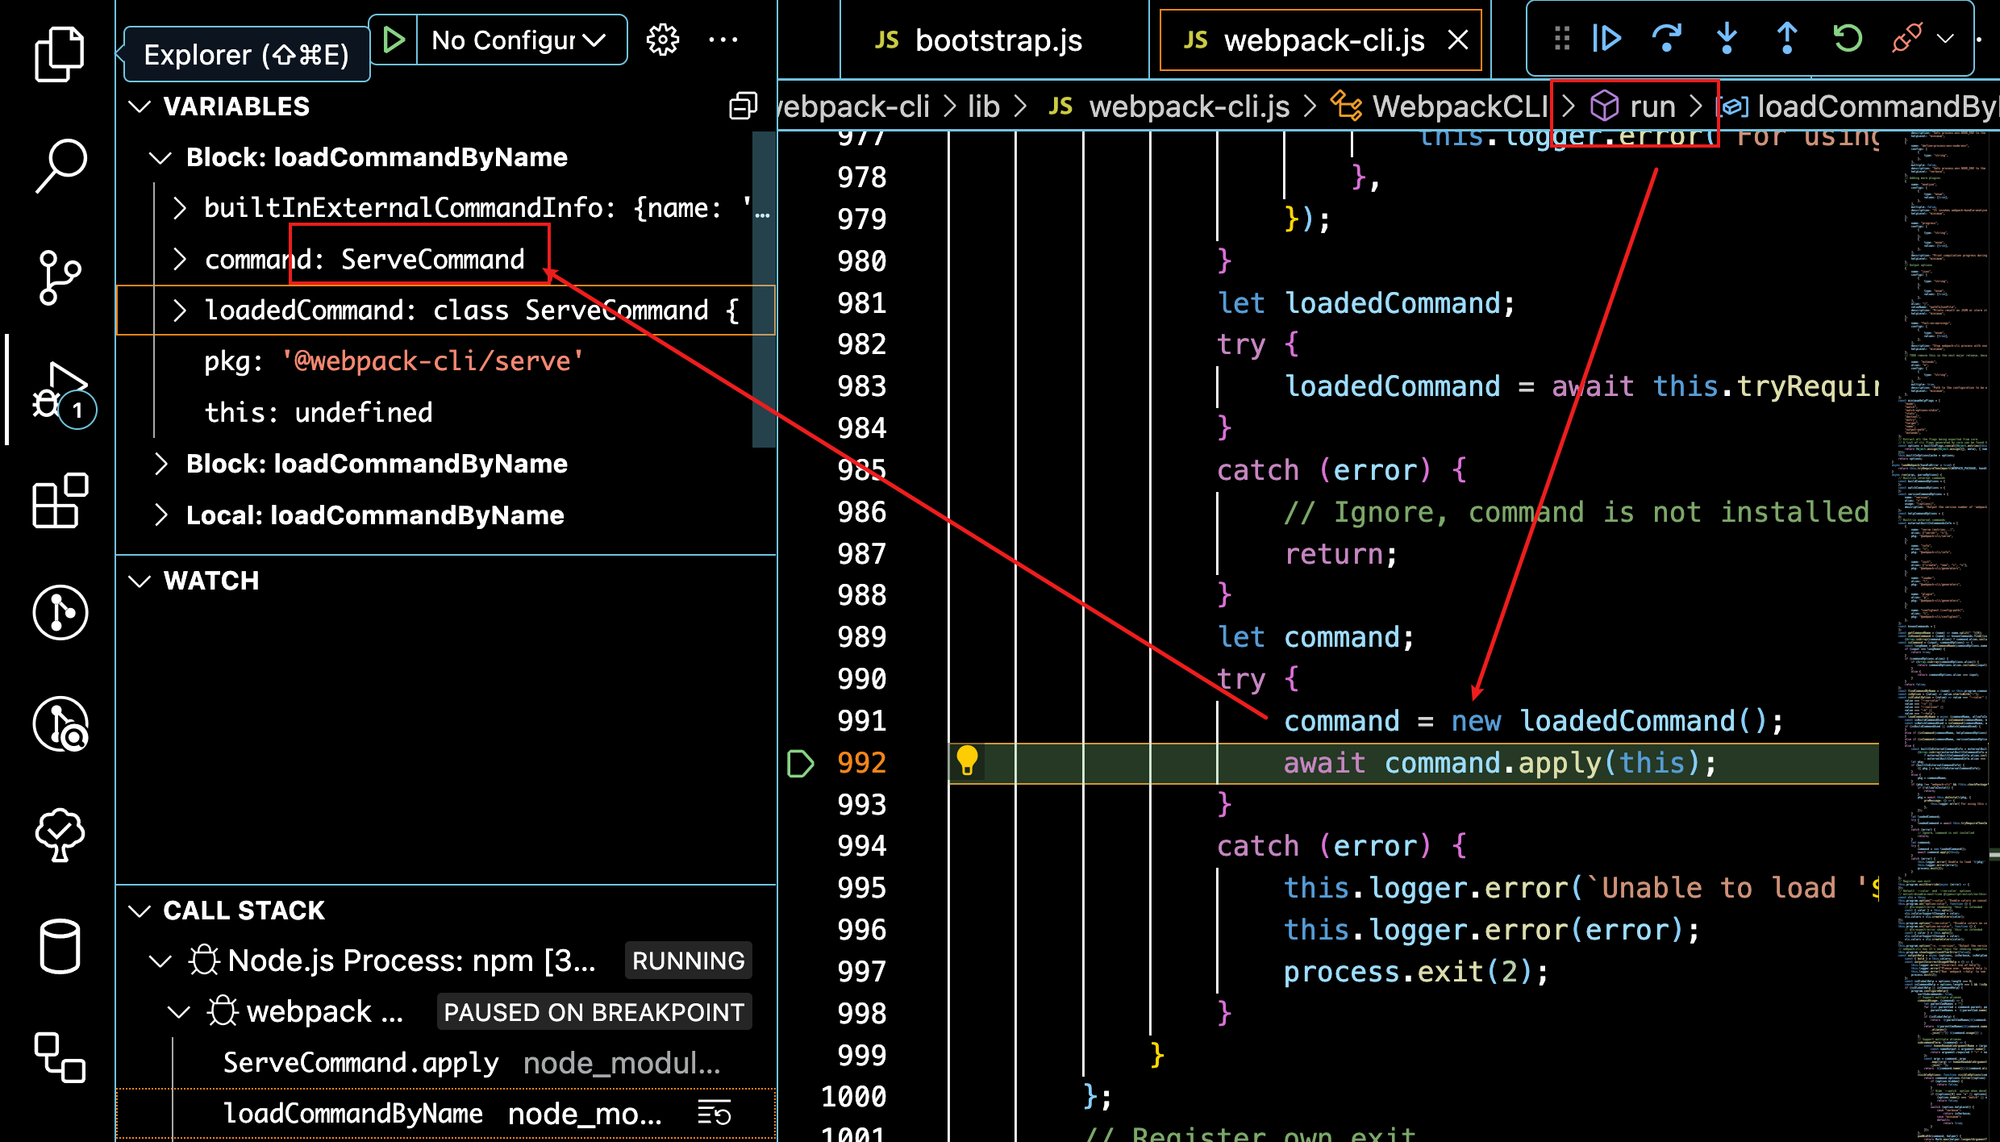Open the No Configurations dropdown
The width and height of the screenshot is (2000, 1142).
click(520, 40)
